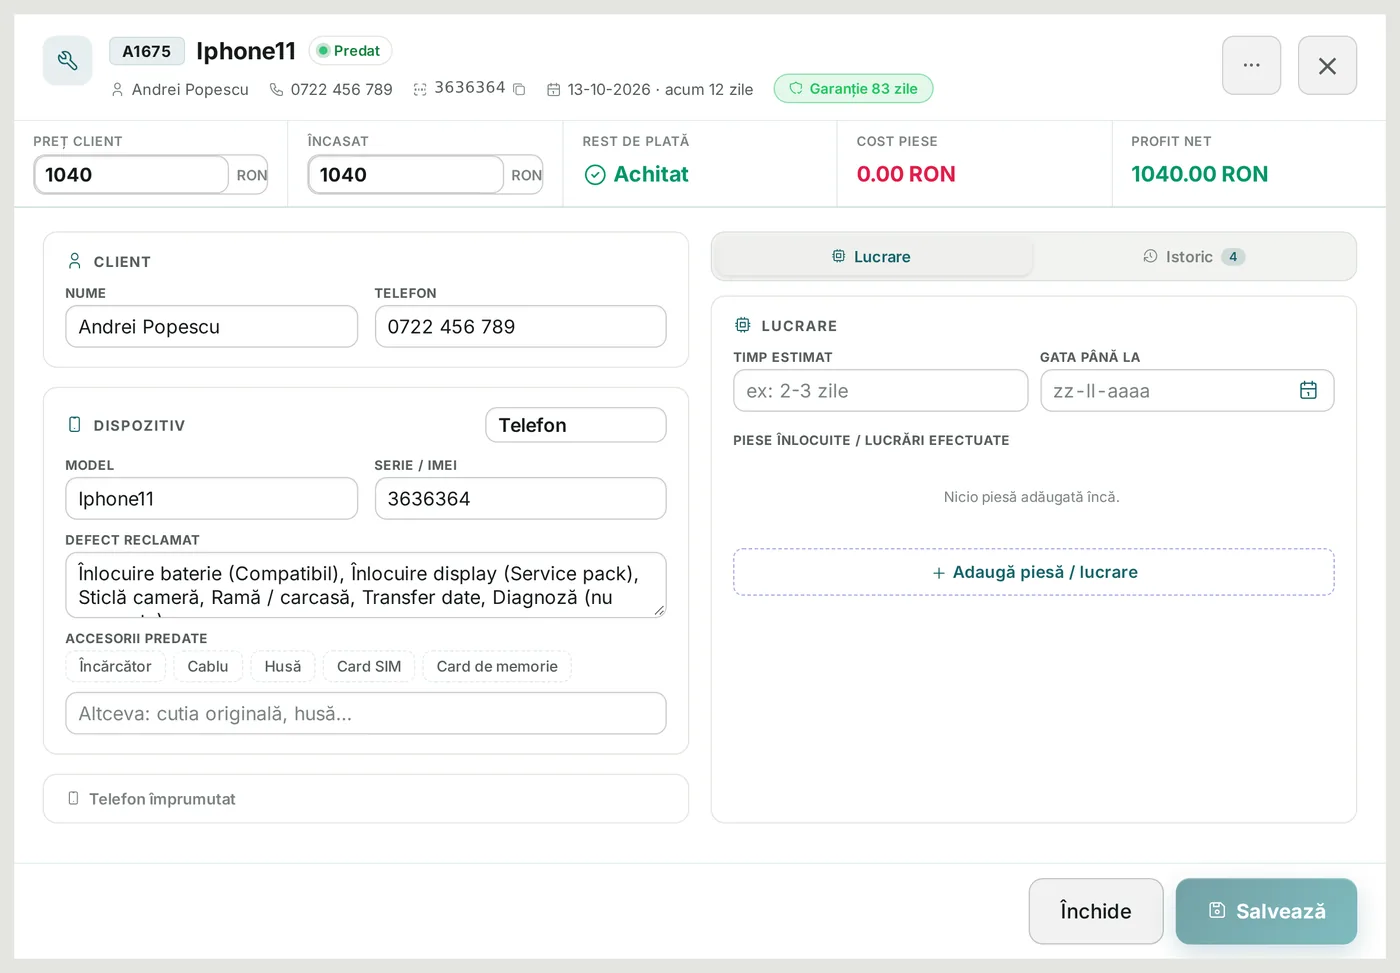
Task: Click the Telefon number input field
Action: point(520,327)
